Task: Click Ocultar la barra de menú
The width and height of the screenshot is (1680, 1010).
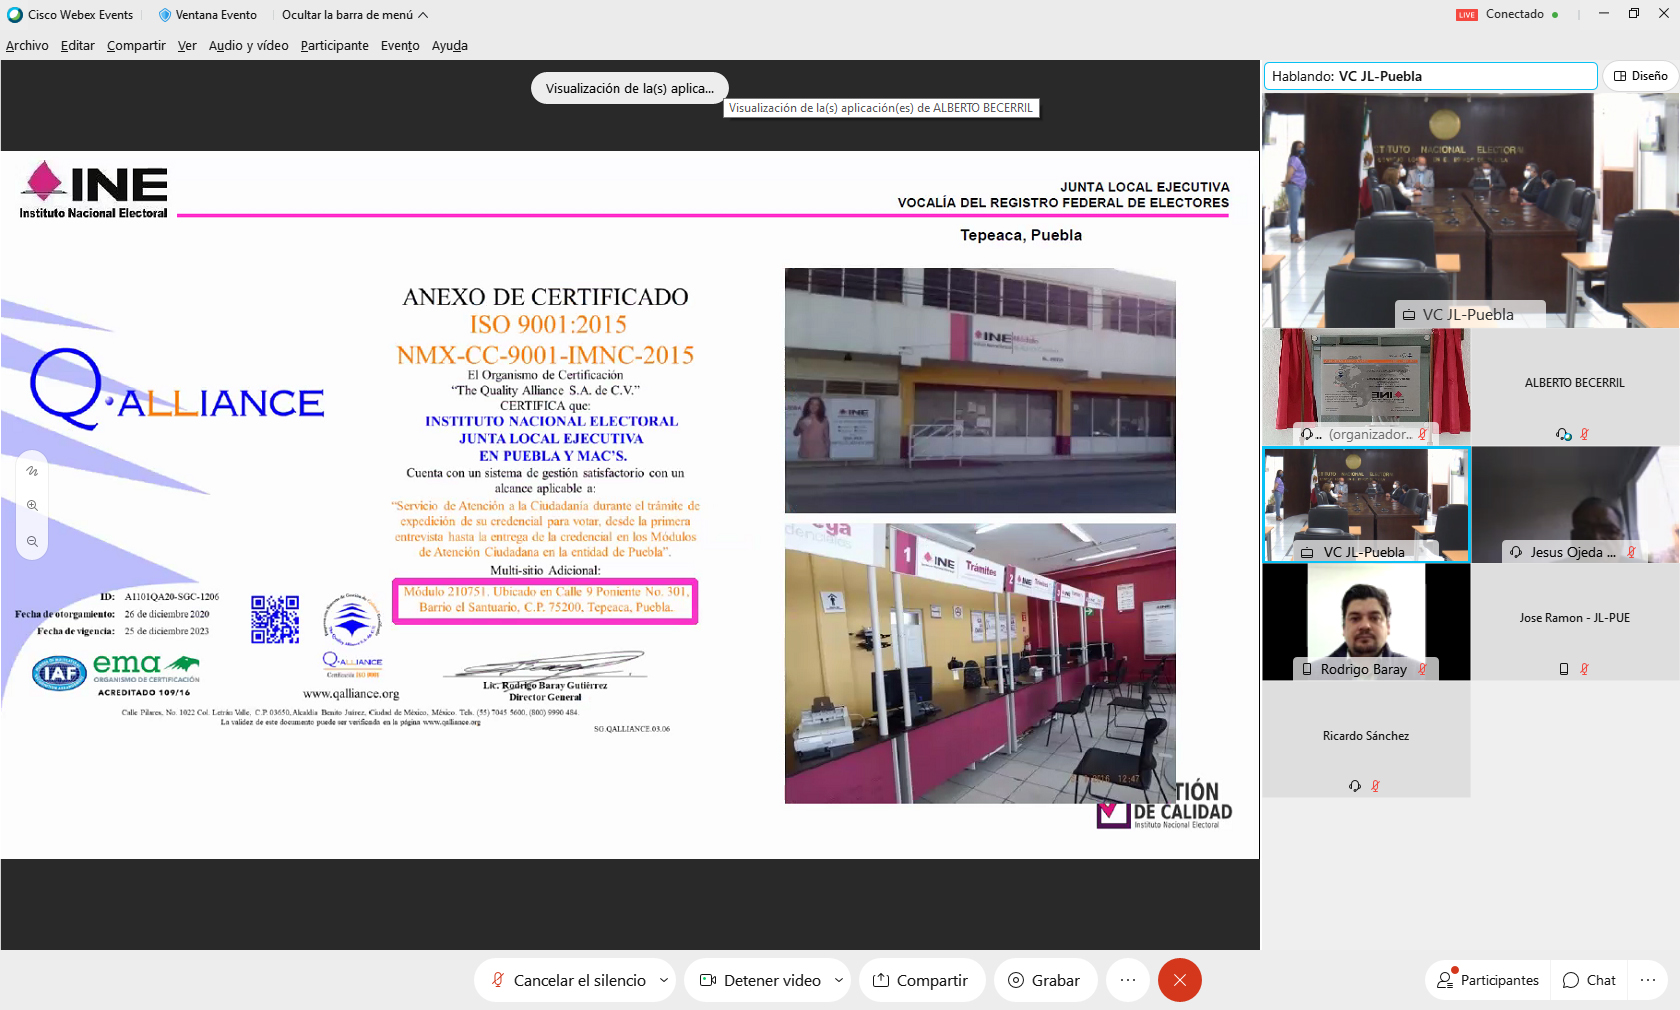Action: (x=355, y=15)
